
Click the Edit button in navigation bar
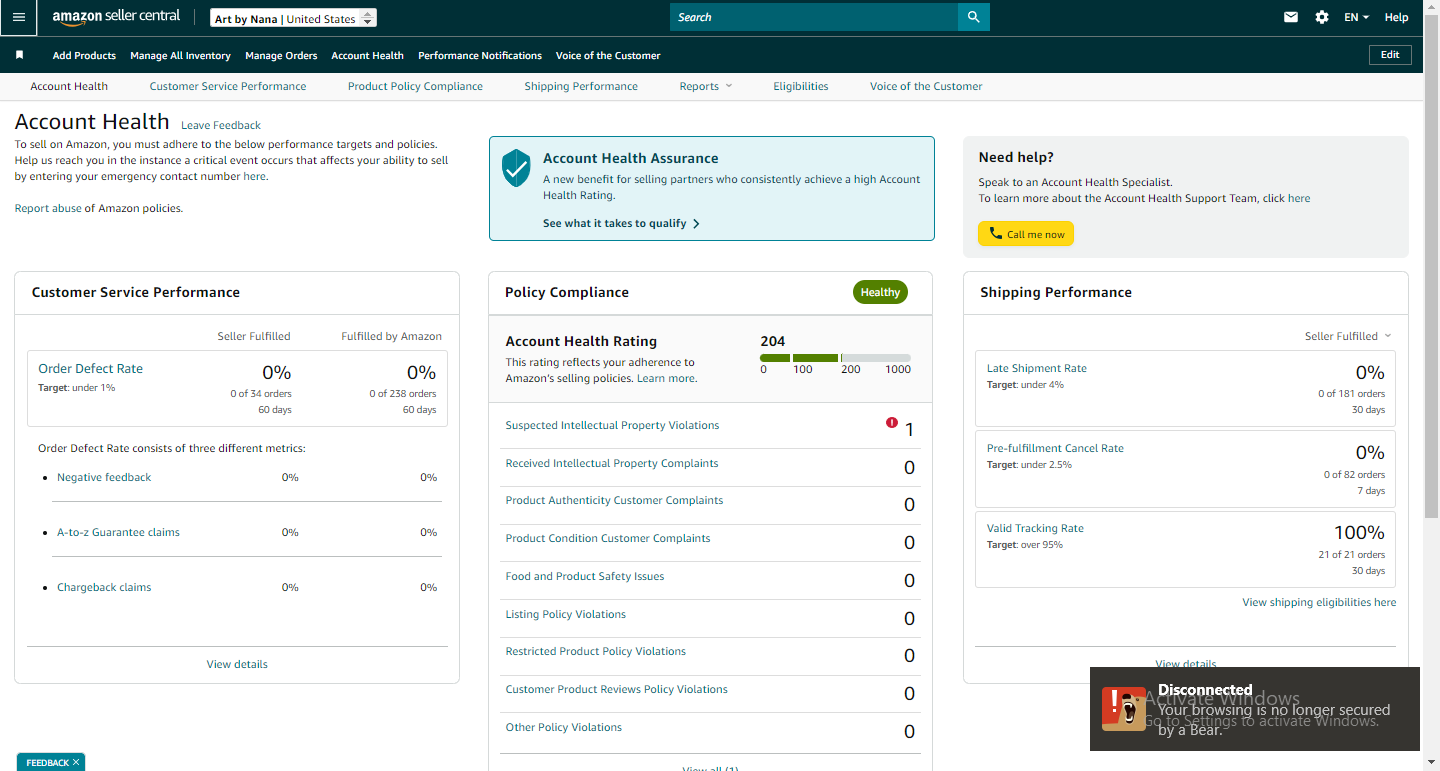coord(1390,55)
